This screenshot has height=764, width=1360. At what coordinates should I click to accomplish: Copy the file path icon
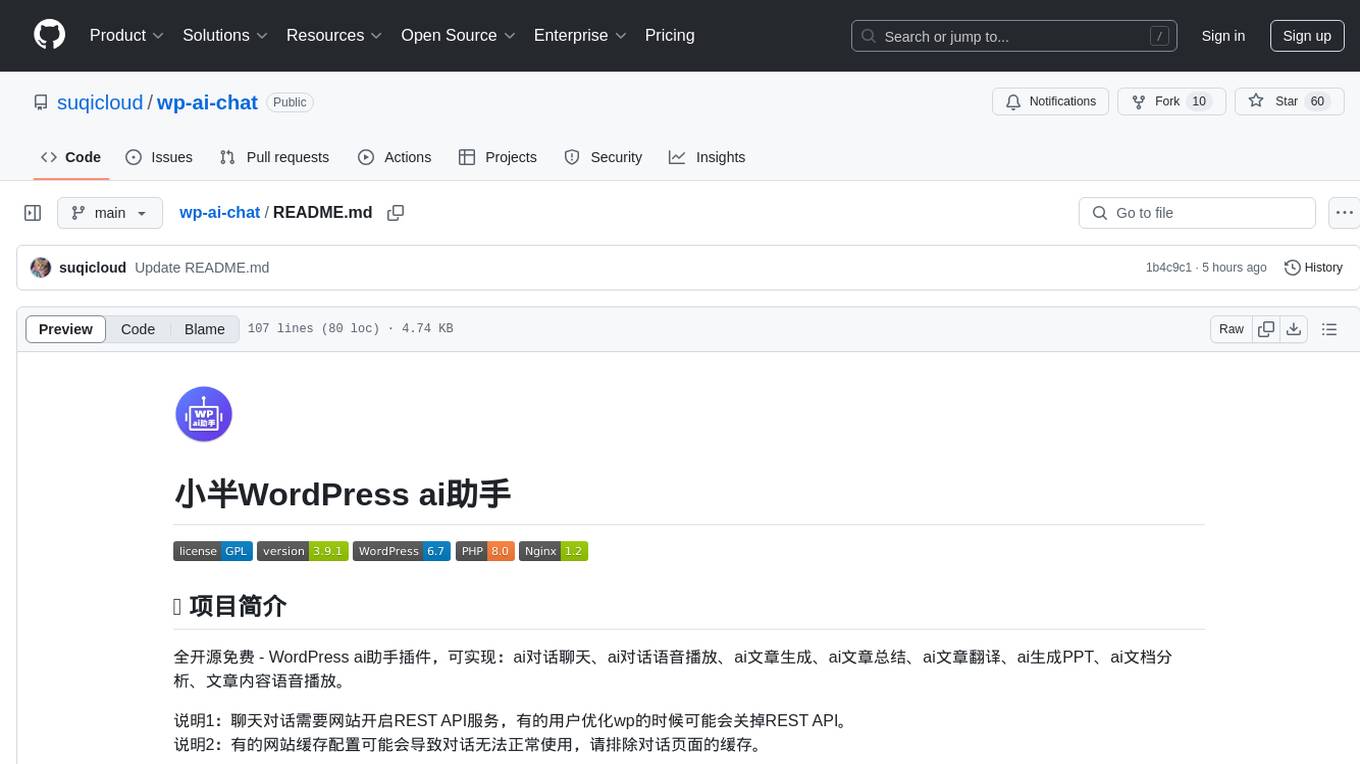tap(395, 213)
